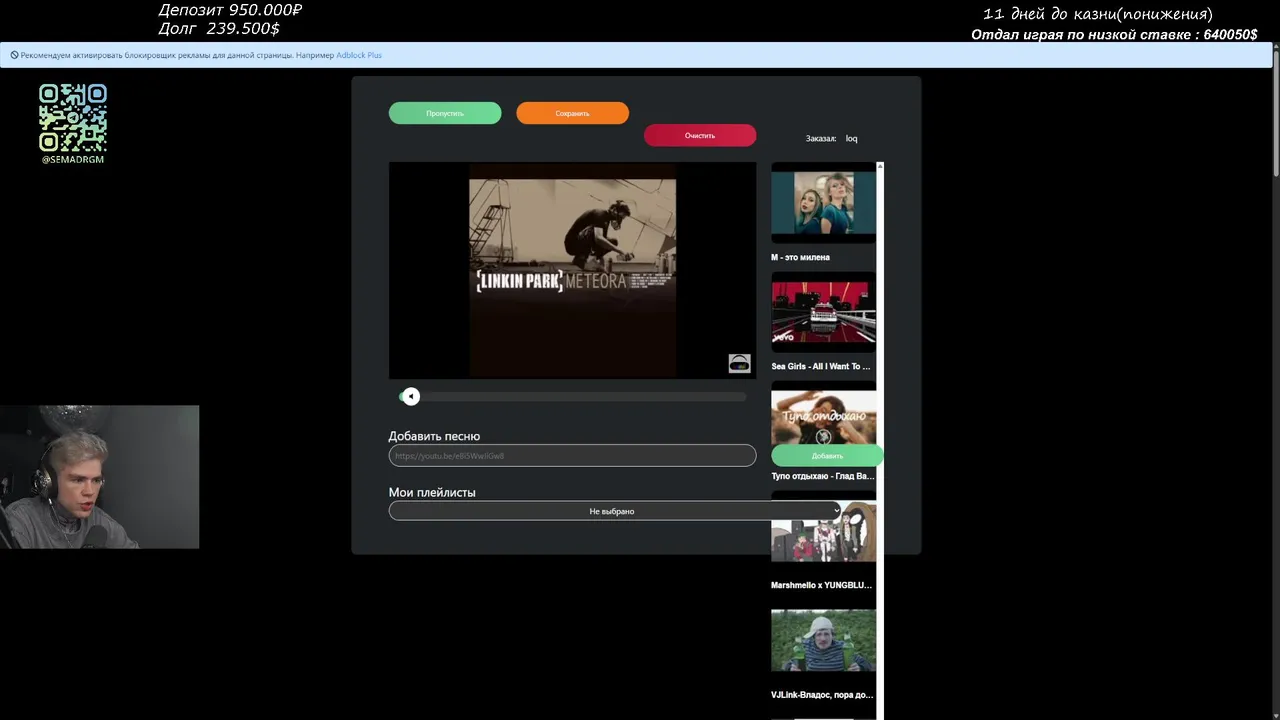
Task: Click the headphones icon in video corner
Action: click(x=739, y=363)
